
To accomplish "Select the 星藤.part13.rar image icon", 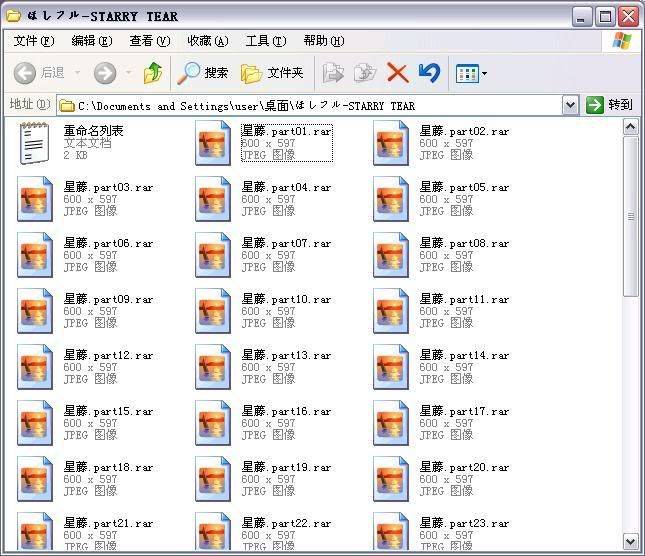I will click(x=213, y=367).
